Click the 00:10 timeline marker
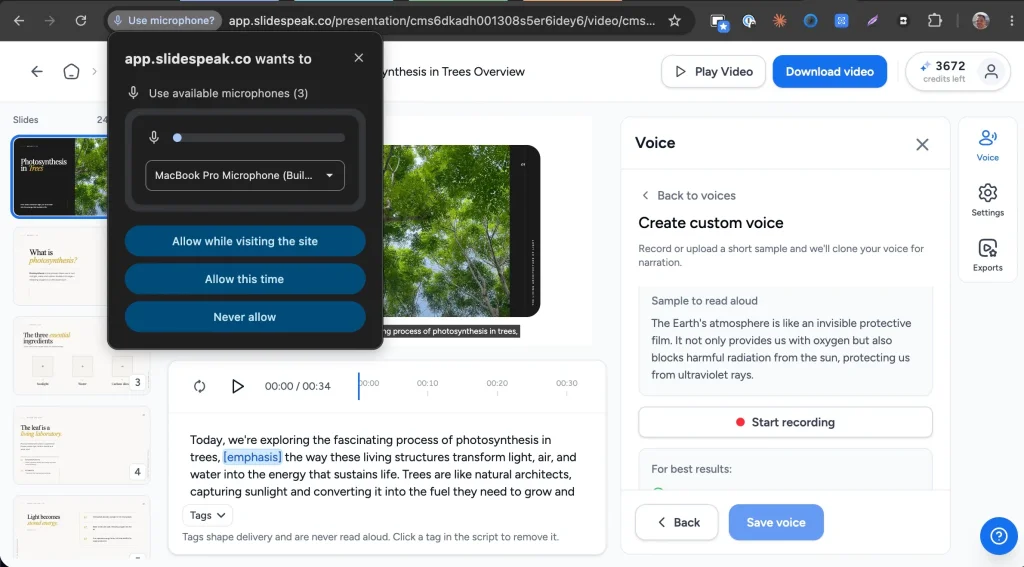 (427, 383)
